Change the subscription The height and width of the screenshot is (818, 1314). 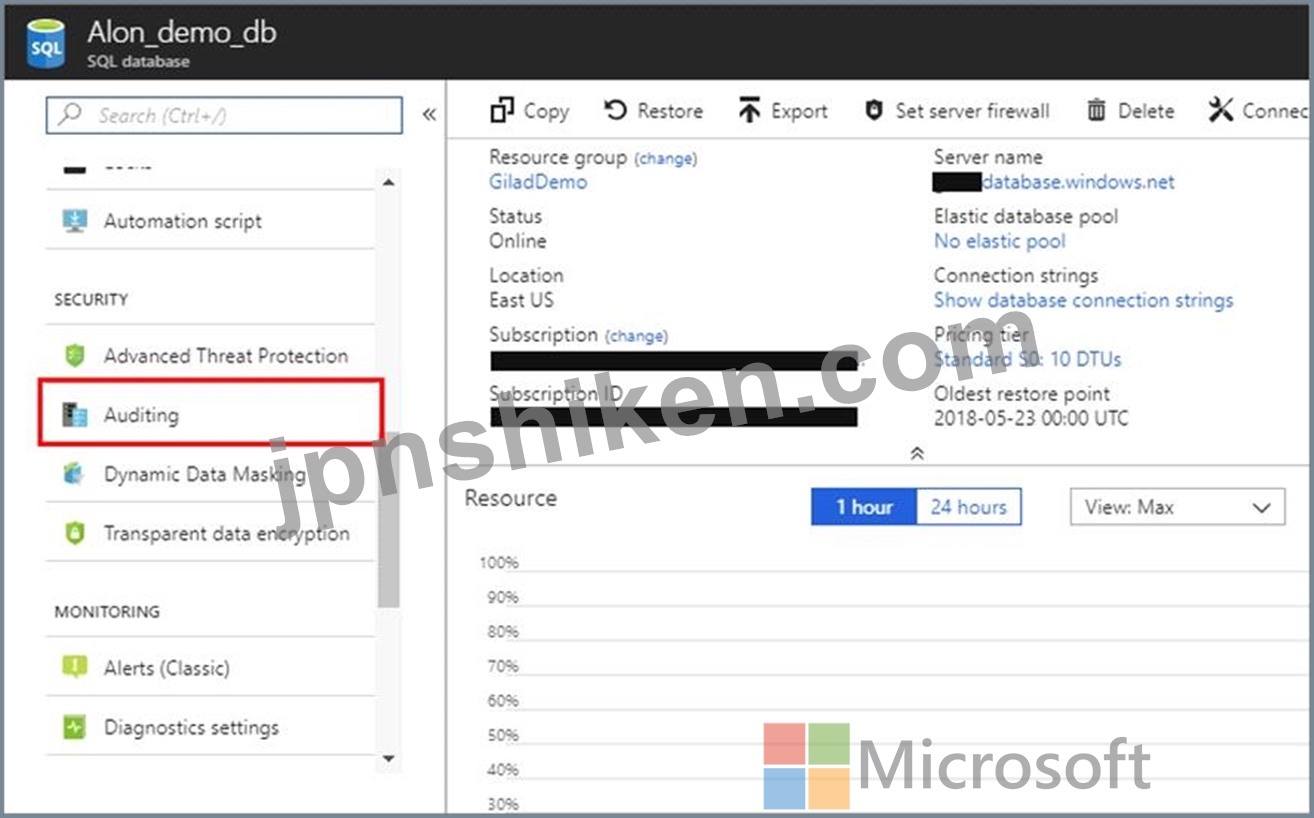coord(636,336)
